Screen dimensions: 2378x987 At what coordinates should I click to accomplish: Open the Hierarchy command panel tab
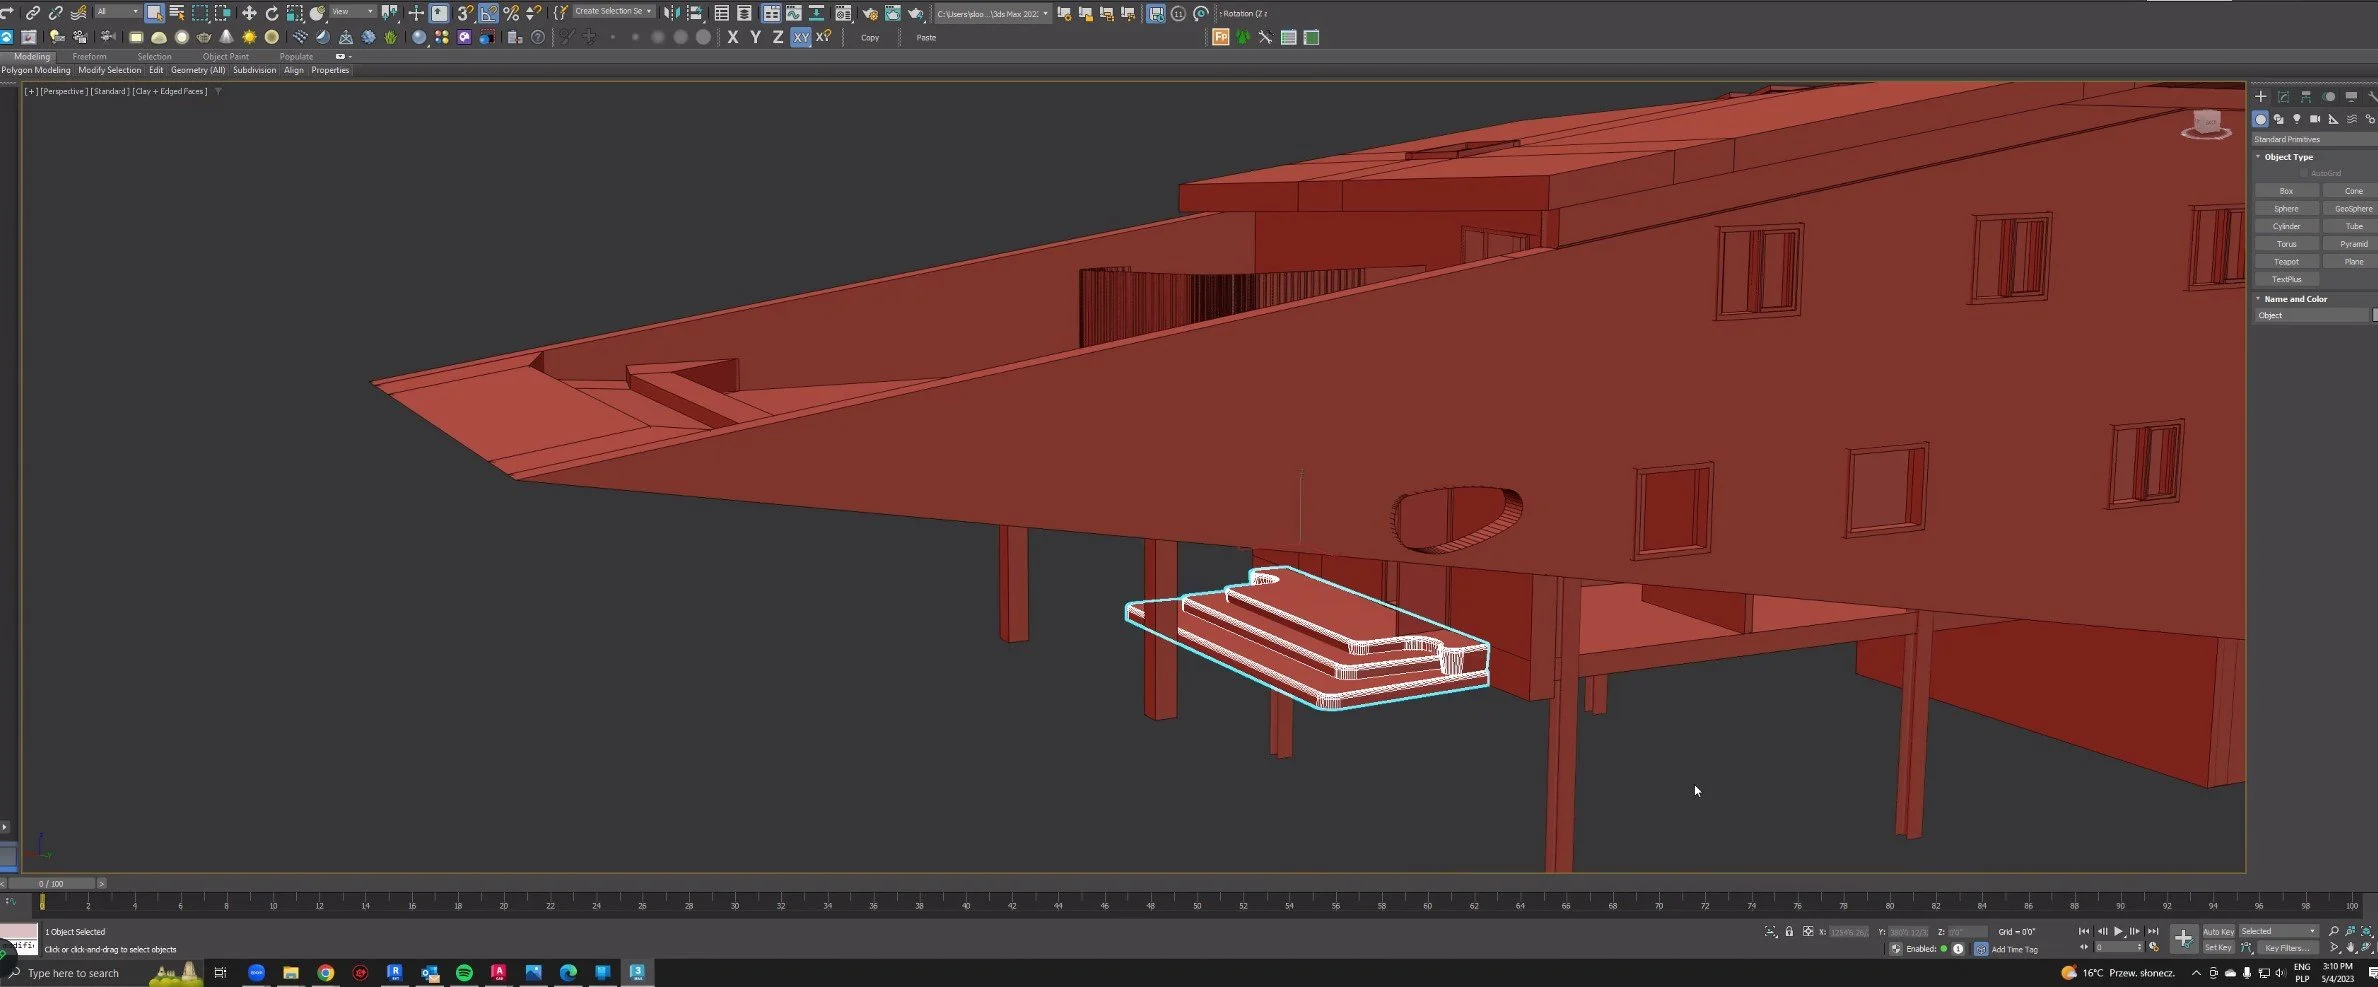coord(2306,97)
